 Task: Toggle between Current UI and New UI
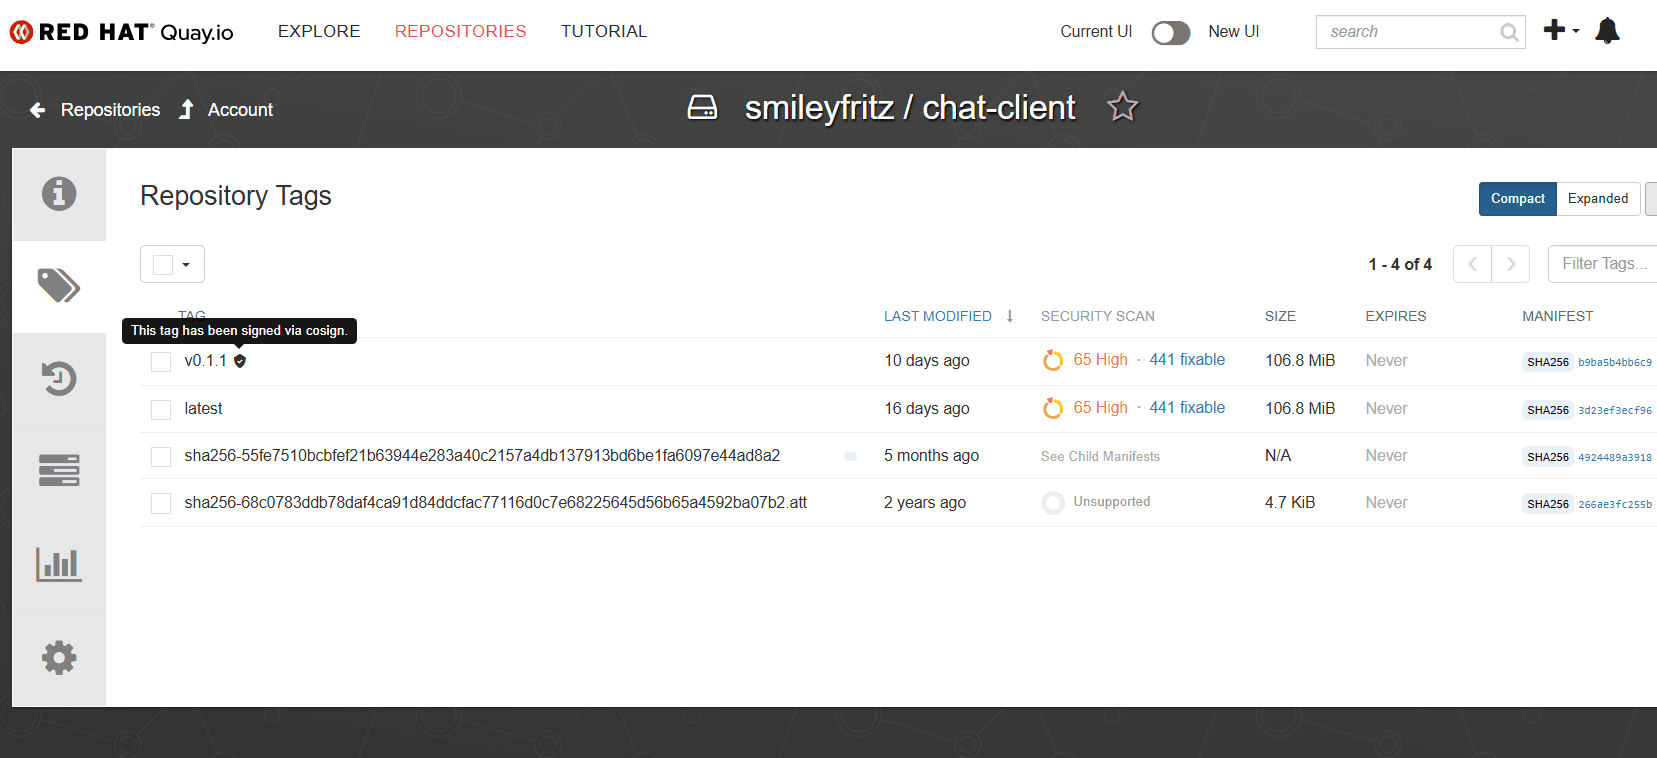(1171, 33)
